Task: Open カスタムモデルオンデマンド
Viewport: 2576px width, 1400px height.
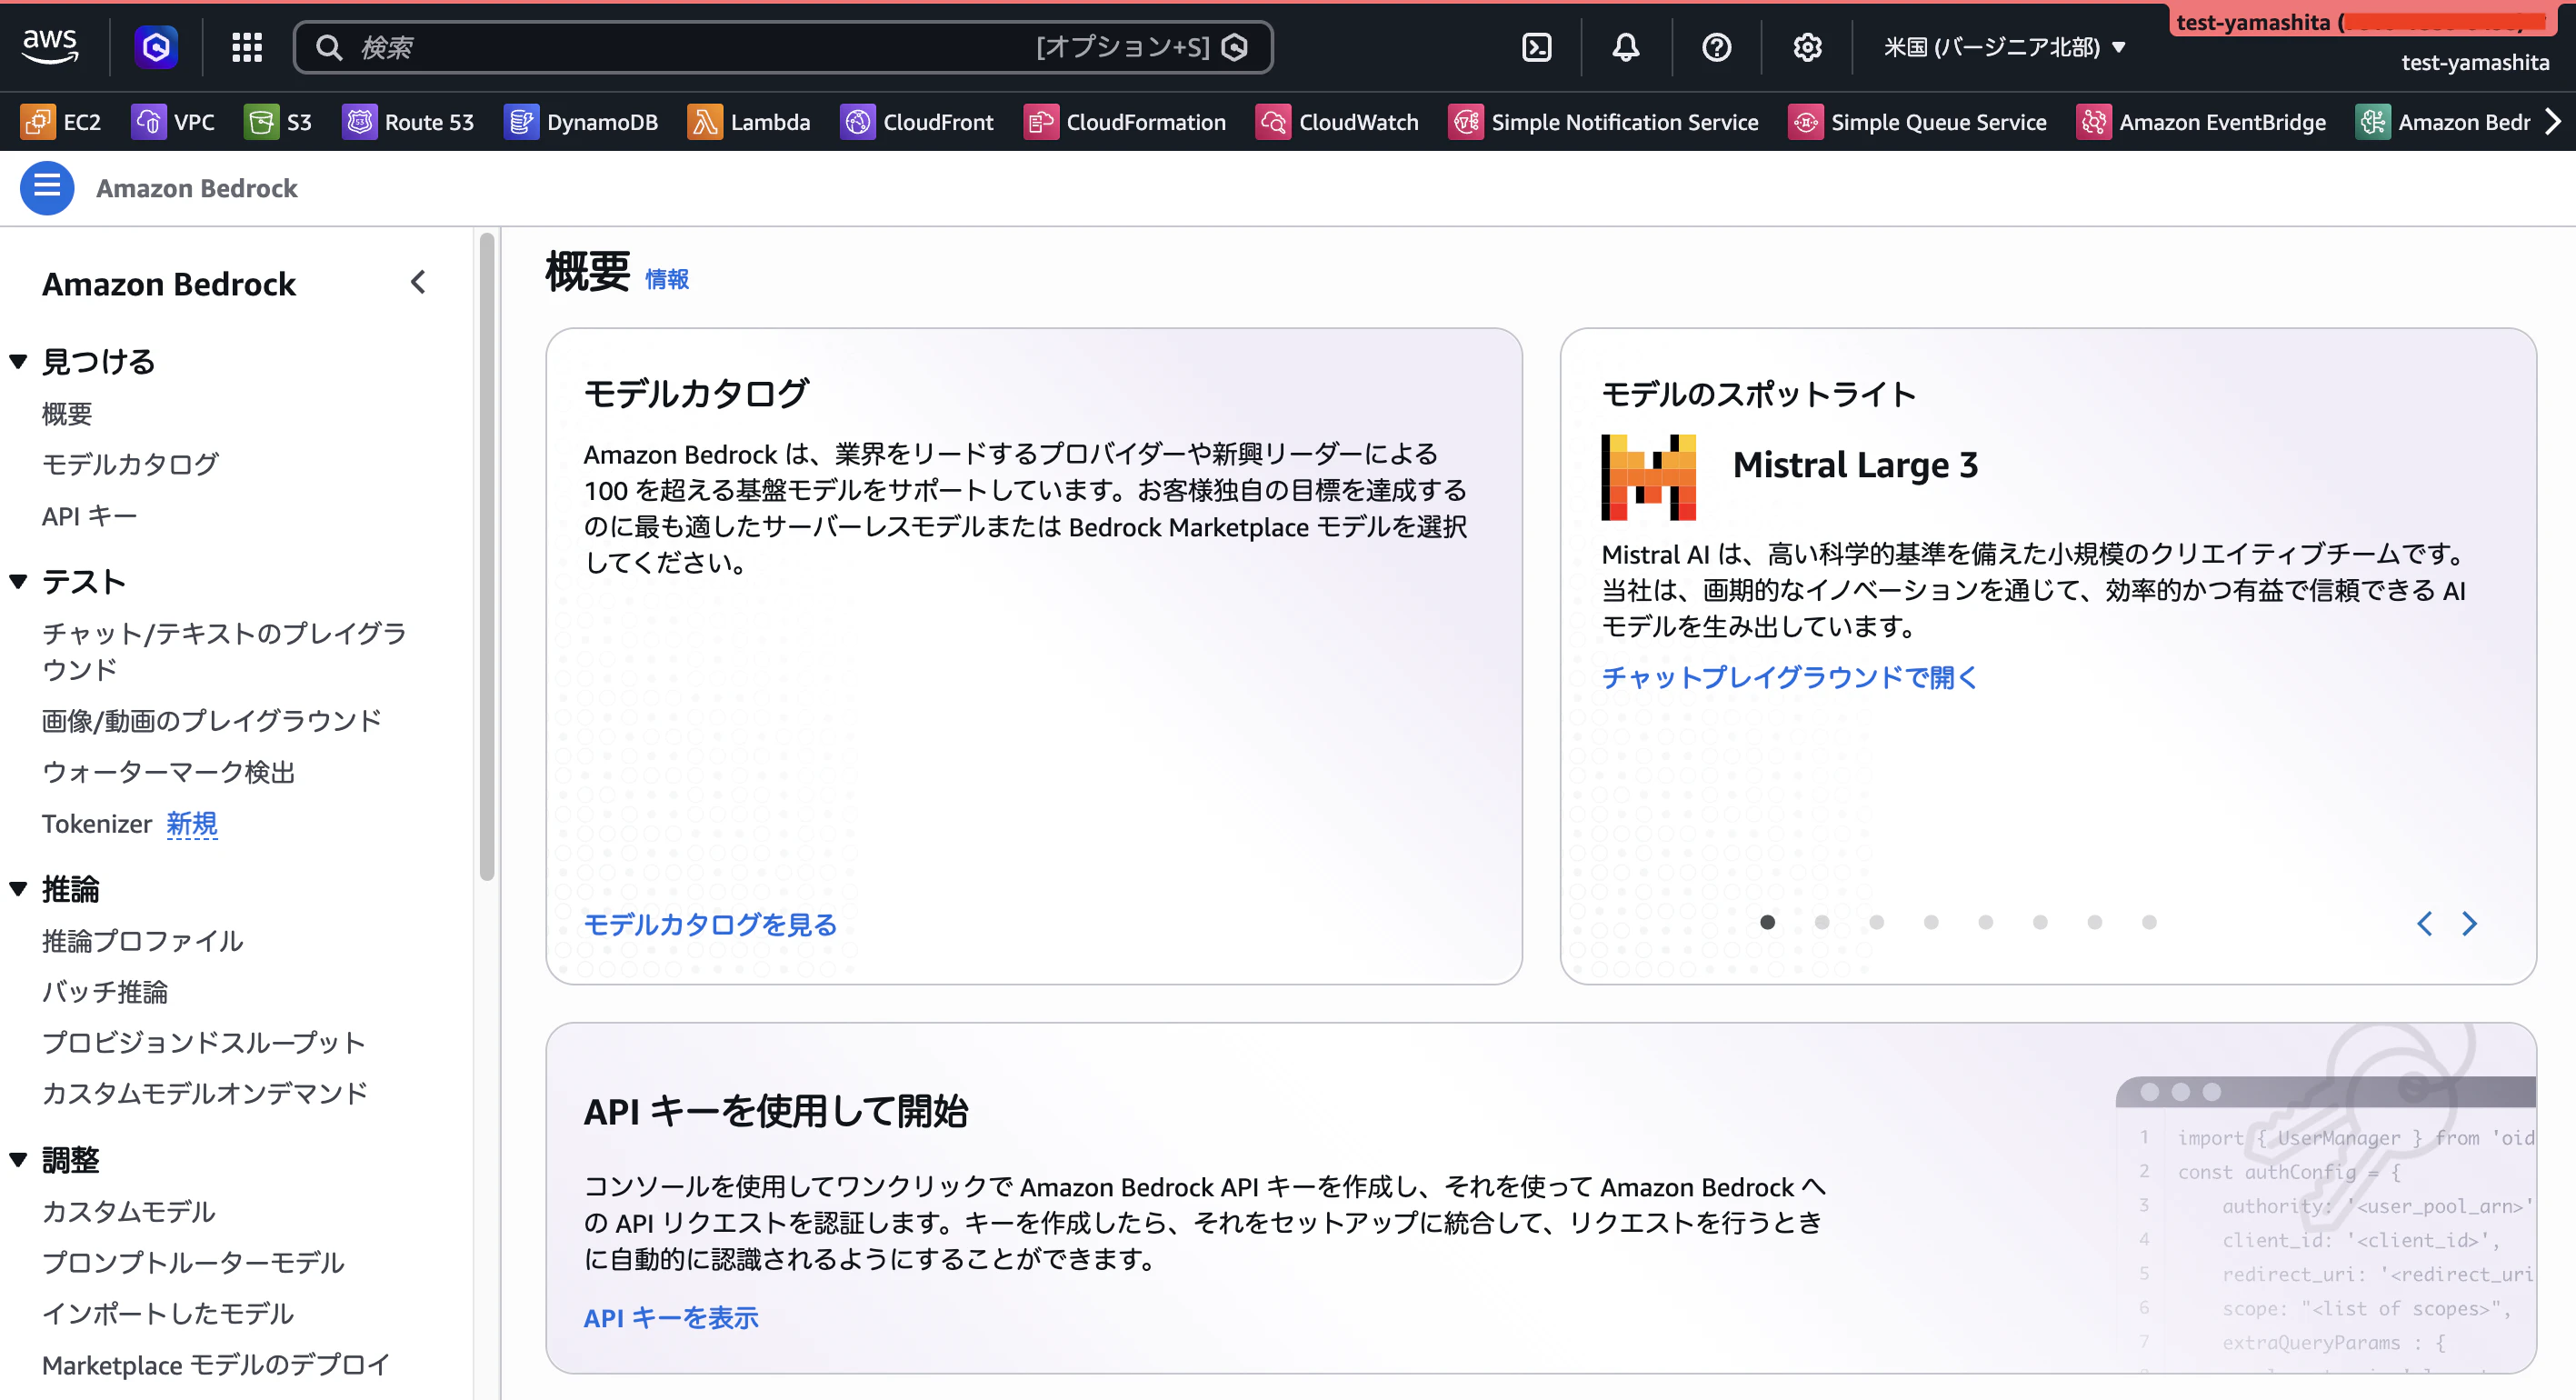Action: [x=205, y=1093]
